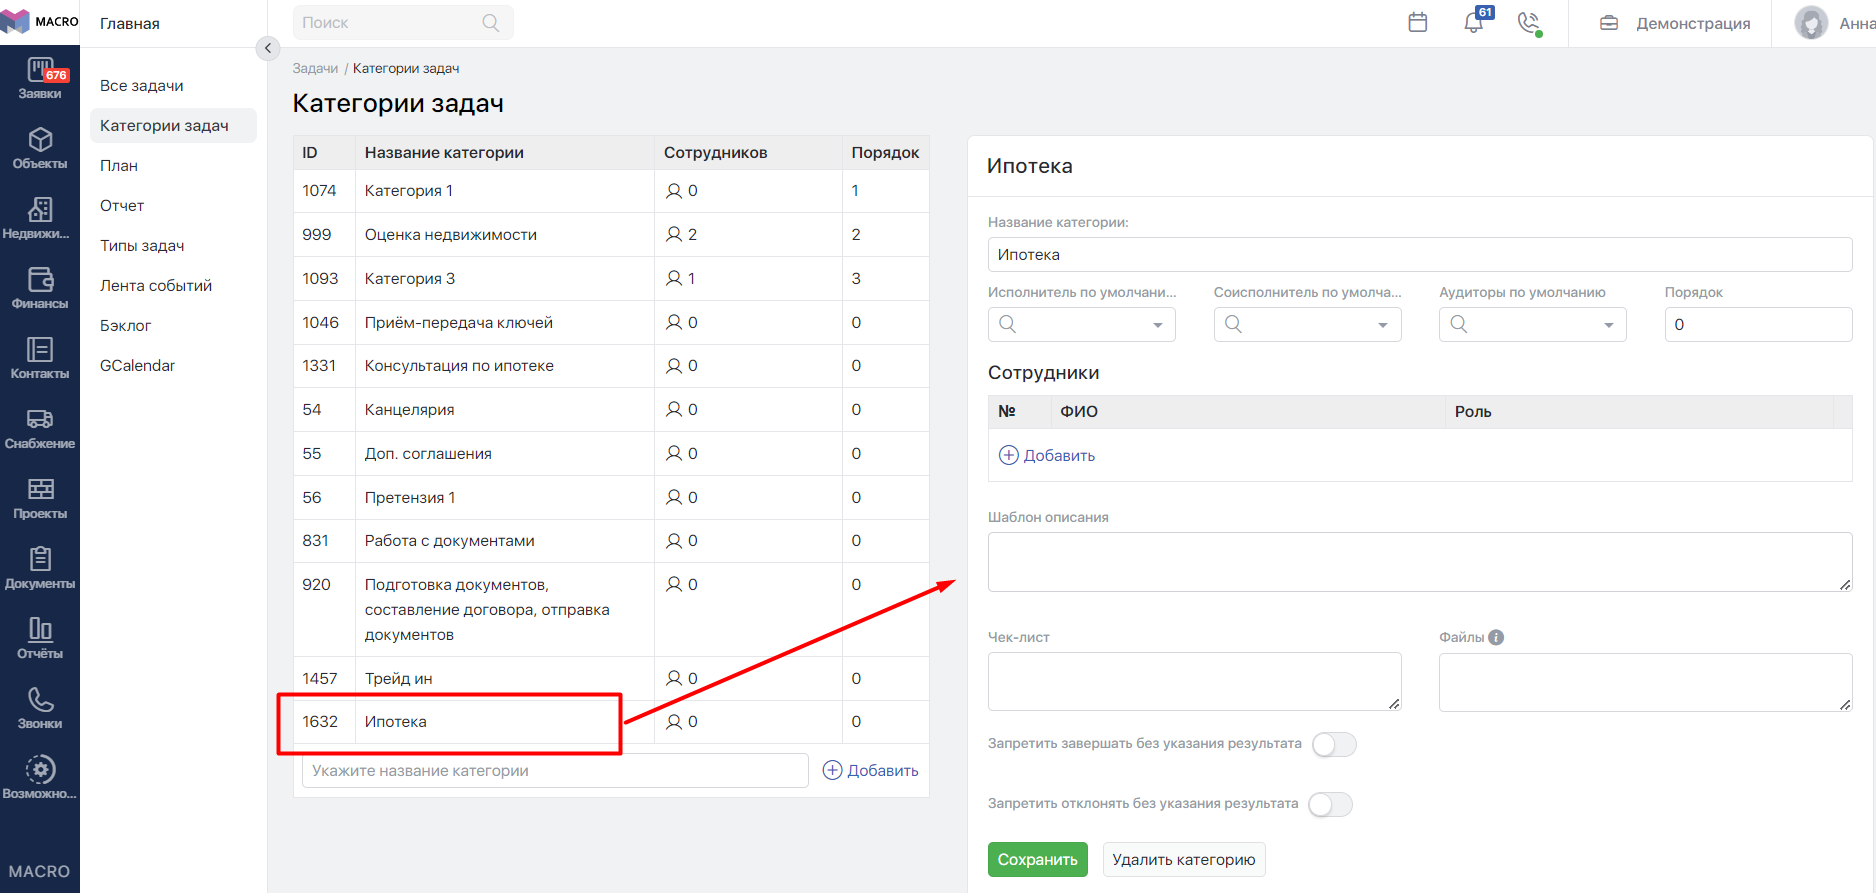Click the Удалить категорию button

coord(1183,860)
